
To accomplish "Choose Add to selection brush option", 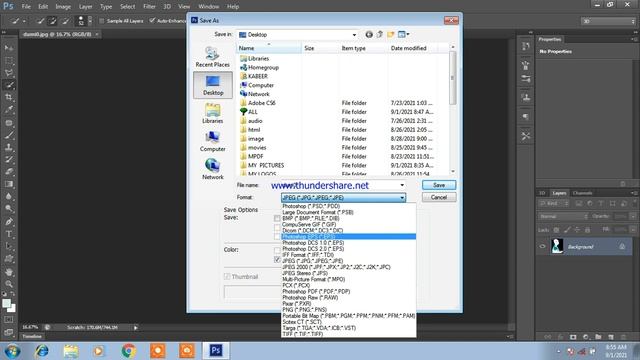I will coord(53,21).
